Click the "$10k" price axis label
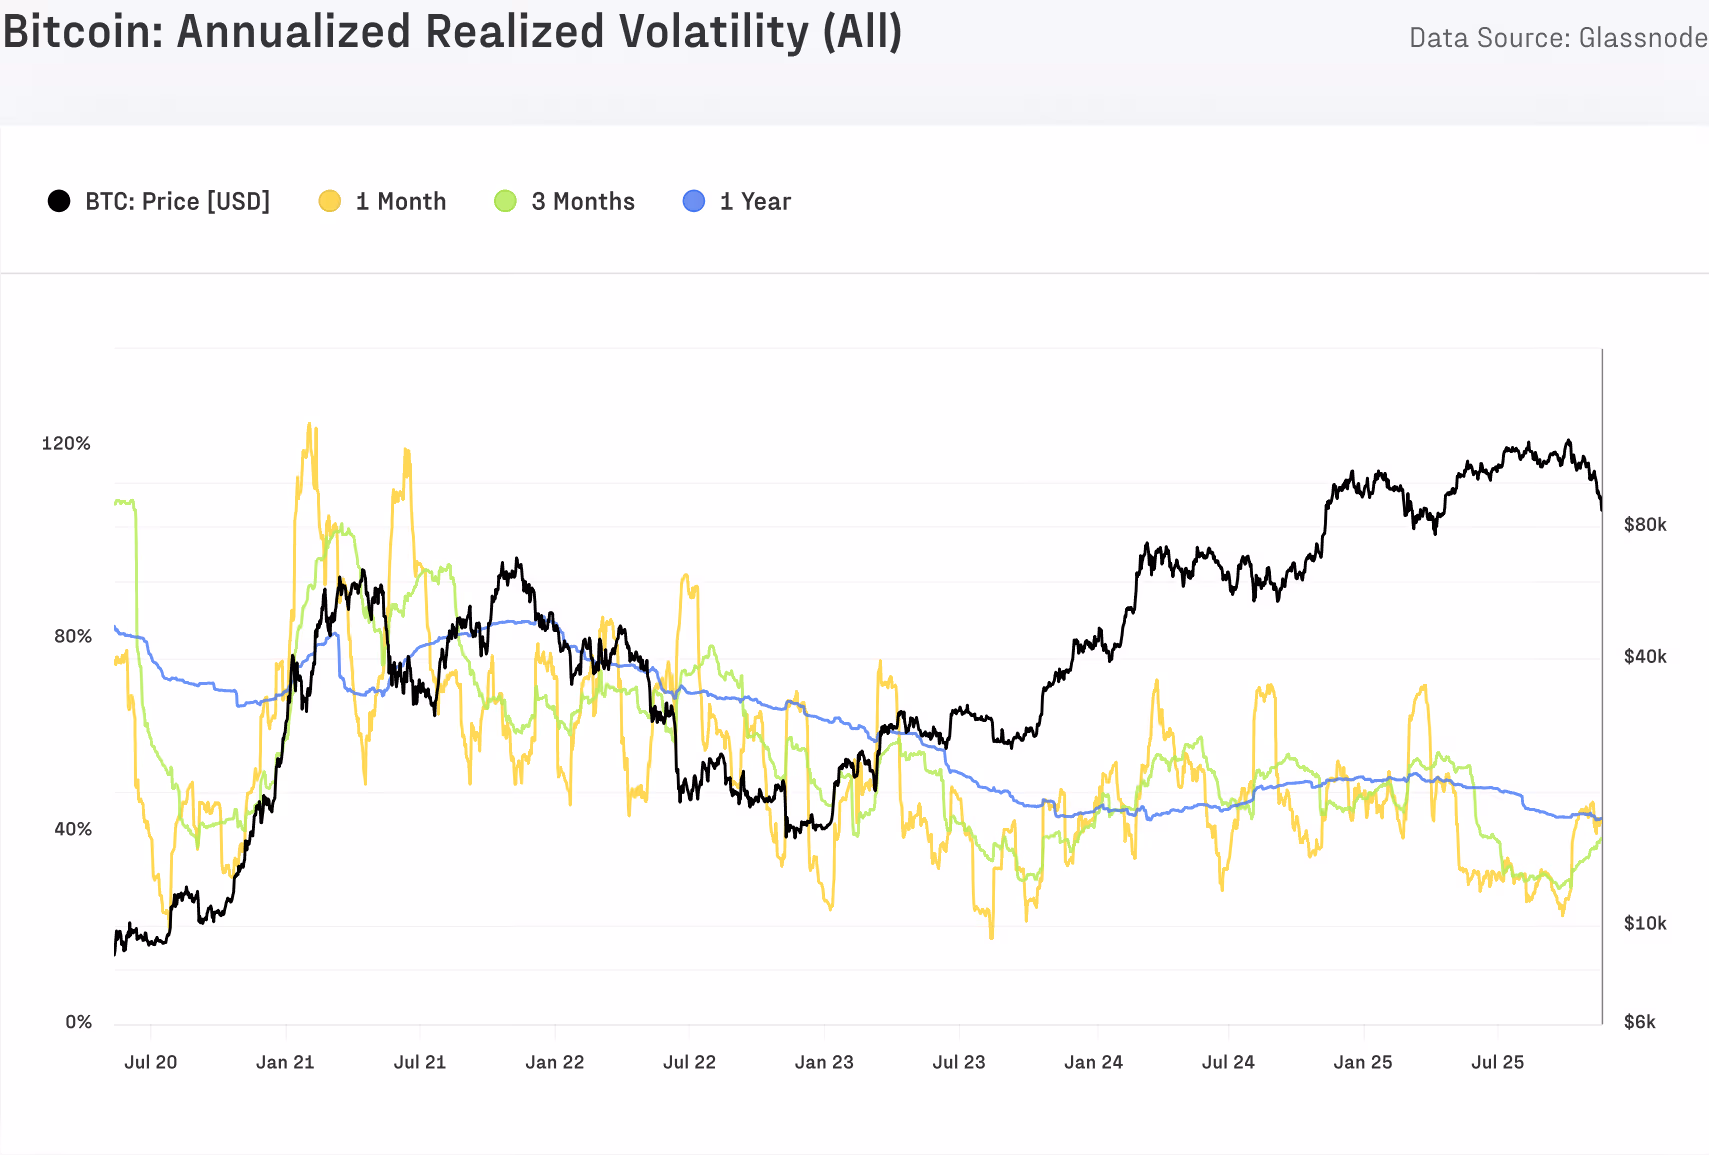This screenshot has height=1155, width=1709. (x=1645, y=923)
